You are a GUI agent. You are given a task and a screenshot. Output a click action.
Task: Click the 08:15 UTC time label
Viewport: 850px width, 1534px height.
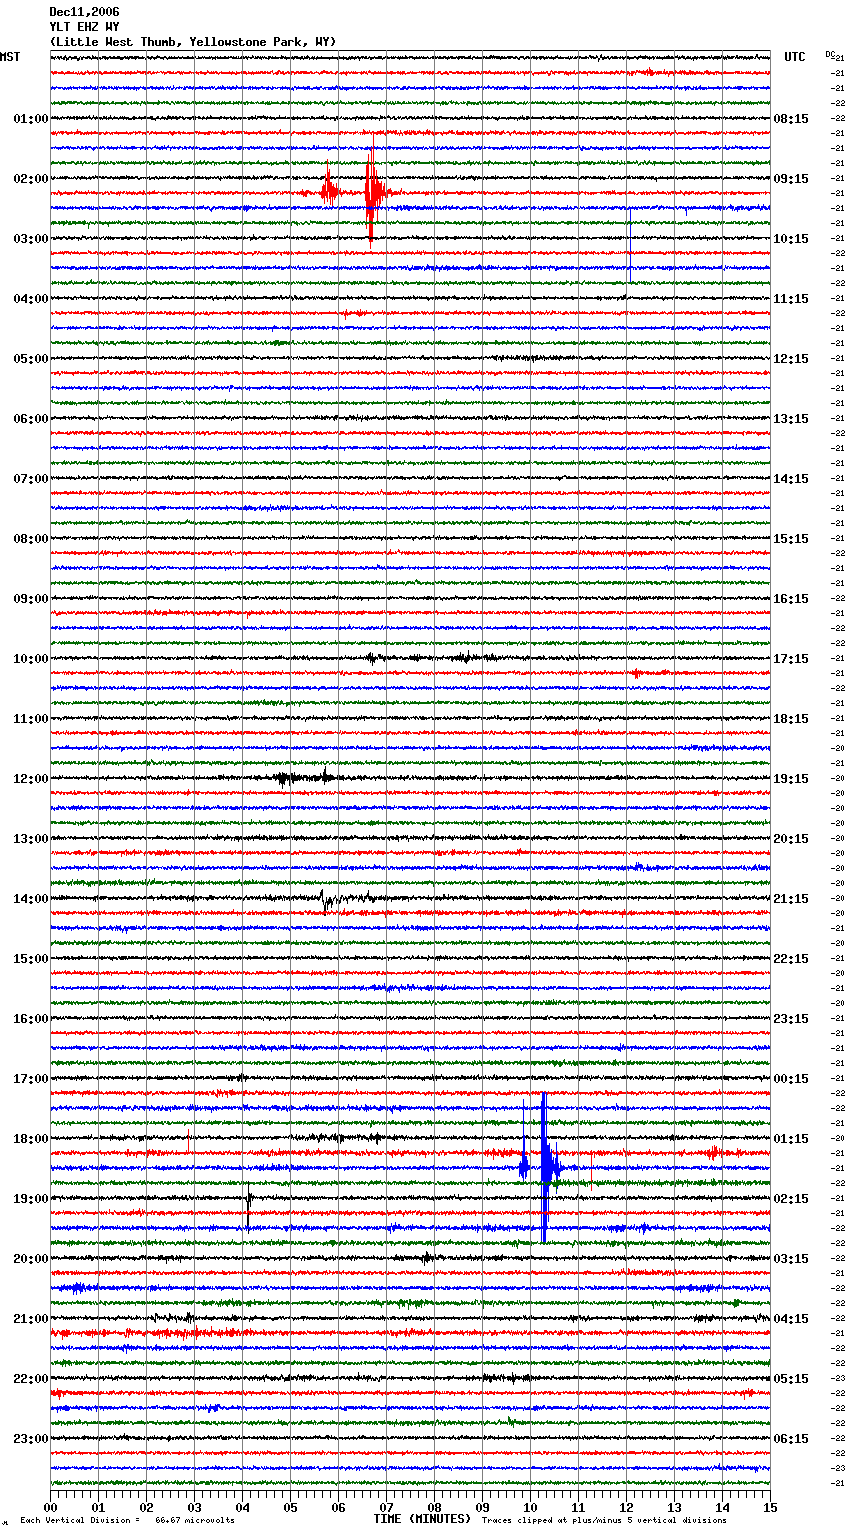coord(791,119)
